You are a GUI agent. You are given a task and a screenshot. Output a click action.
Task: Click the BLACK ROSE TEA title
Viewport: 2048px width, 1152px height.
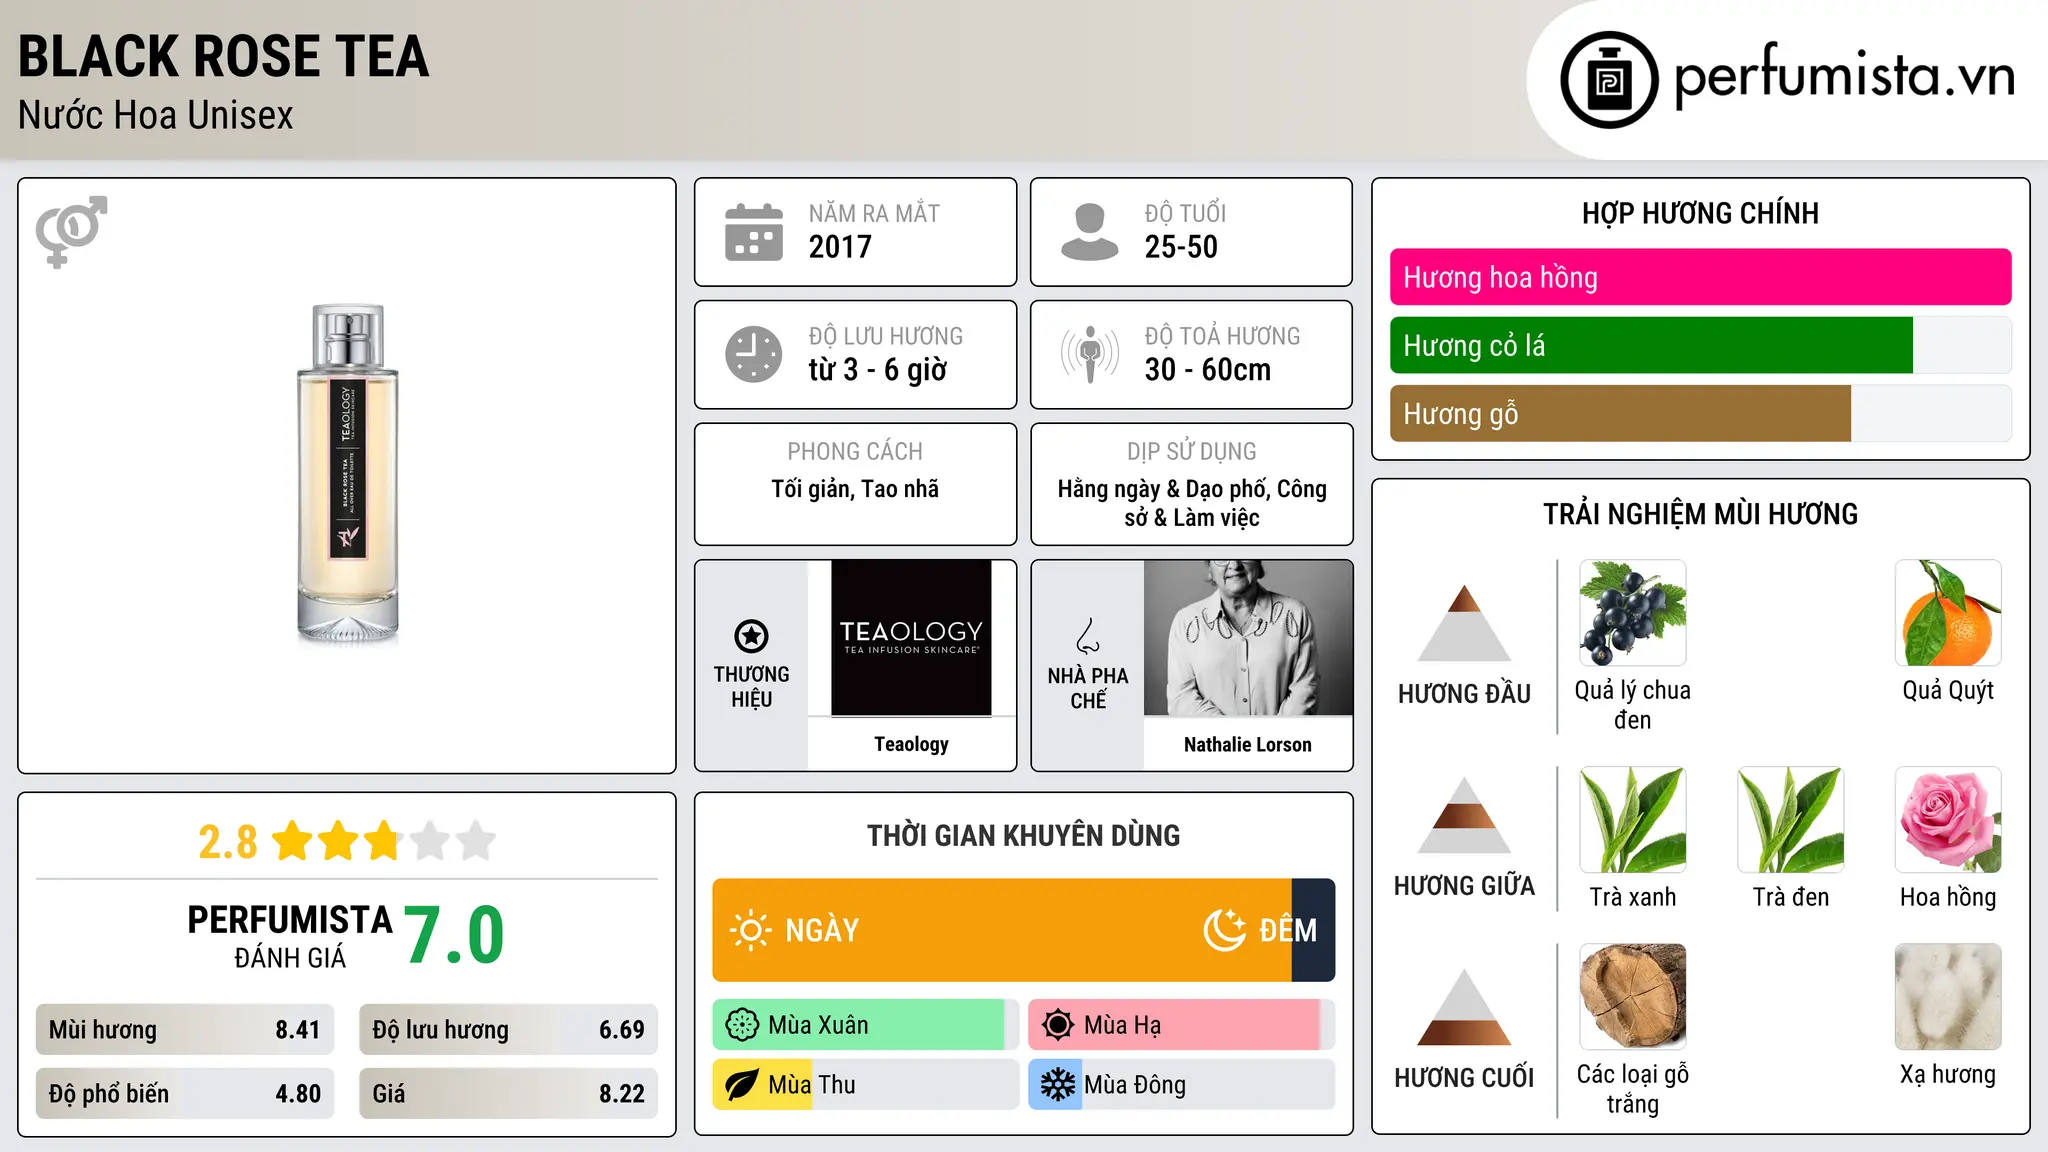(223, 56)
